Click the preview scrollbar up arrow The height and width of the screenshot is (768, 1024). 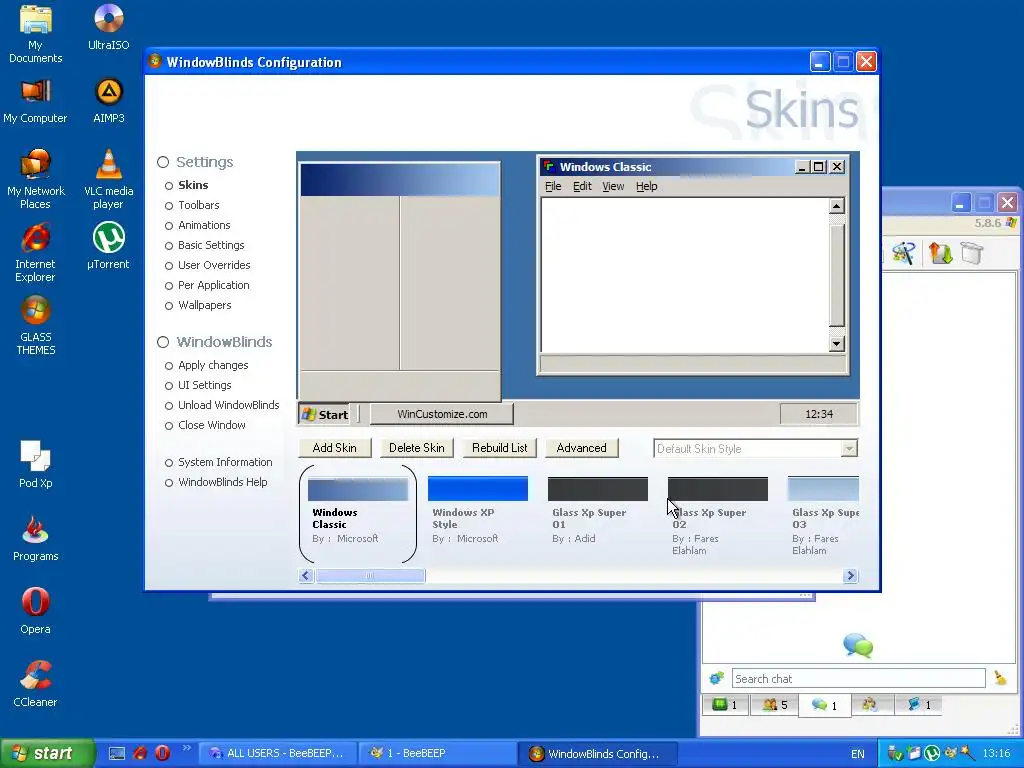tap(837, 206)
